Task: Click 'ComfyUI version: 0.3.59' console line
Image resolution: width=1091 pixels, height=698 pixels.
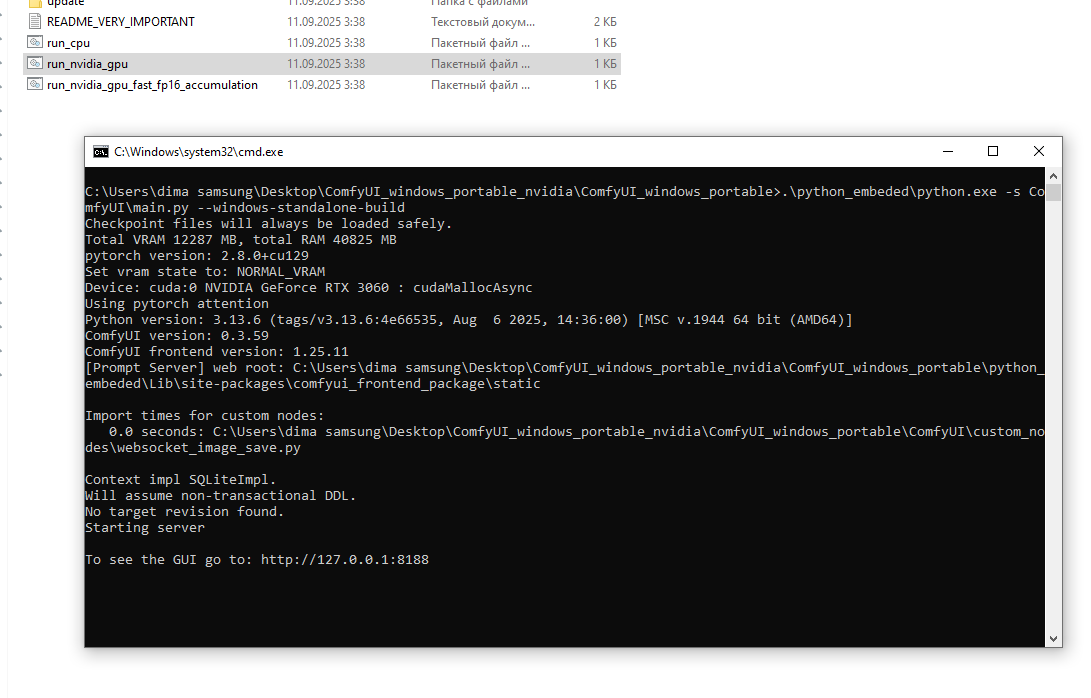Action: pyautogui.click(x=177, y=335)
